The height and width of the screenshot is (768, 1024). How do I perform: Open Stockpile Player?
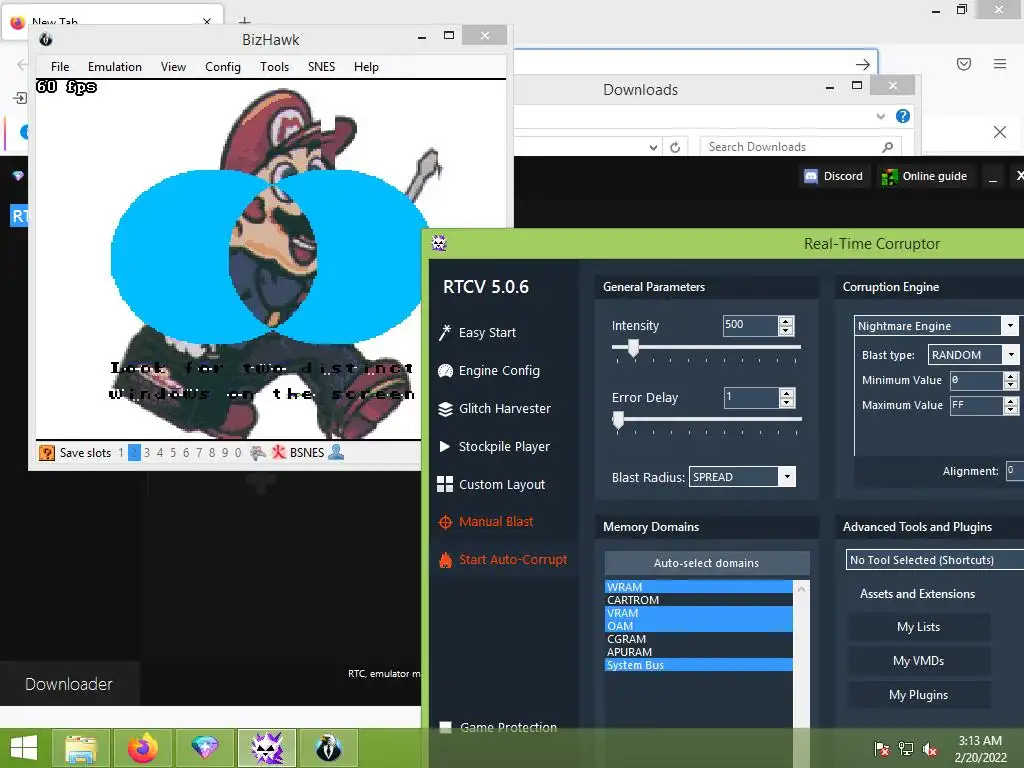click(x=494, y=447)
